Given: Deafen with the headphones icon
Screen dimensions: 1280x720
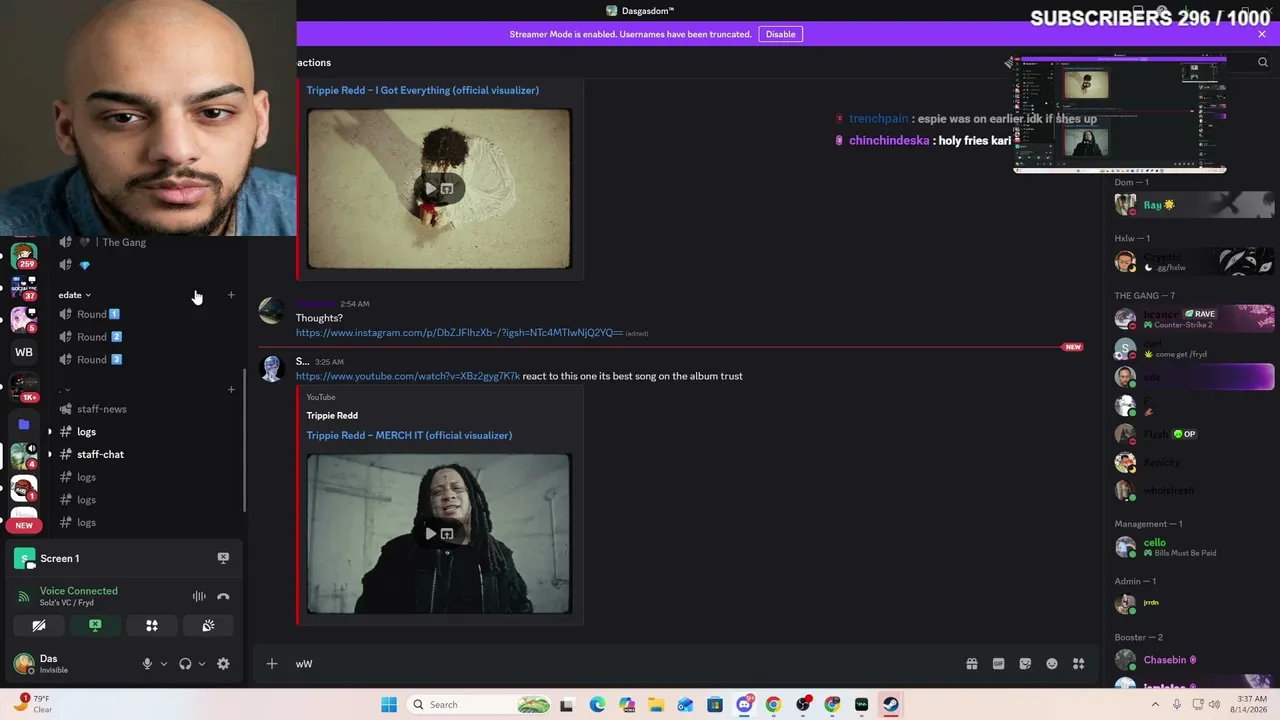Looking at the screenshot, I should (185, 664).
